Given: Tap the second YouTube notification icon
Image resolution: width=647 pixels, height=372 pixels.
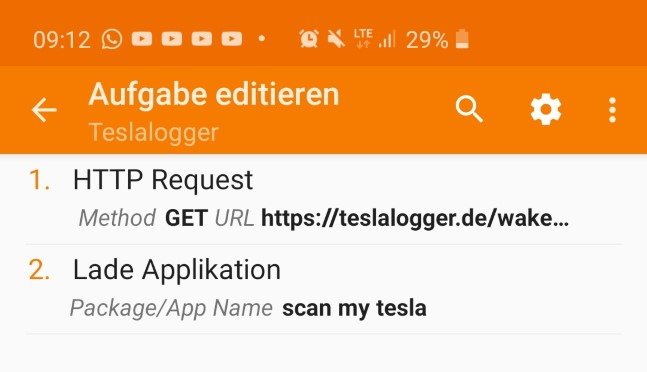Looking at the screenshot, I should (172, 39).
